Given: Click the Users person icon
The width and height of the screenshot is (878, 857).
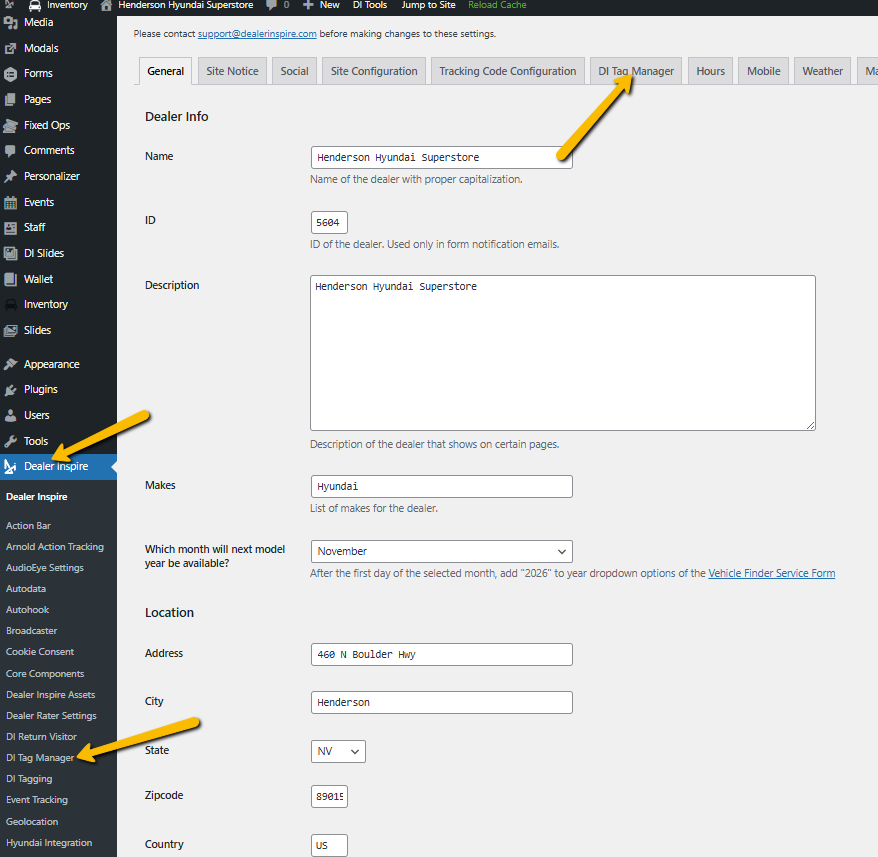Looking at the screenshot, I should 11,415.
